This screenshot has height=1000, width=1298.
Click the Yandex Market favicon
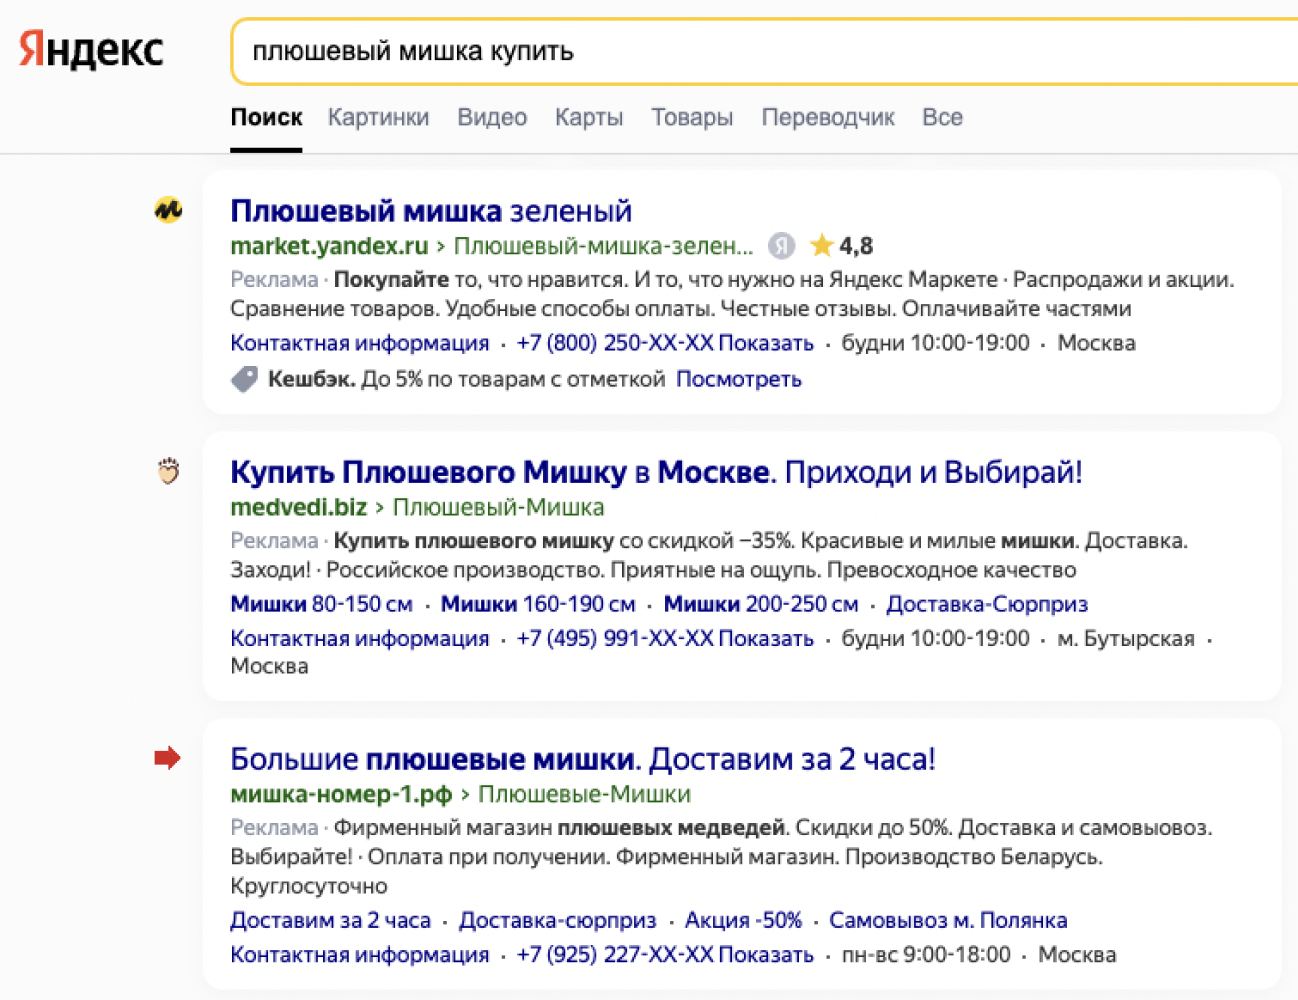[x=168, y=210]
